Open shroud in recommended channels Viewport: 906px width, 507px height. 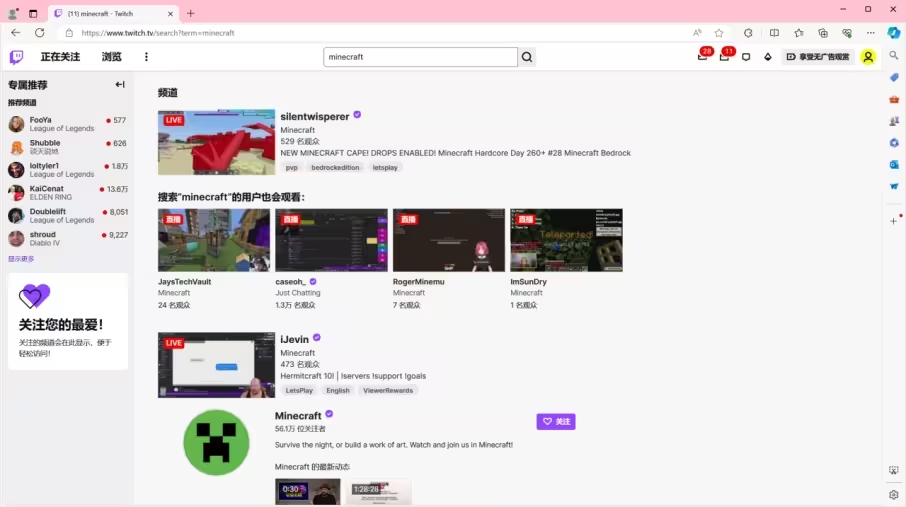click(x=68, y=238)
